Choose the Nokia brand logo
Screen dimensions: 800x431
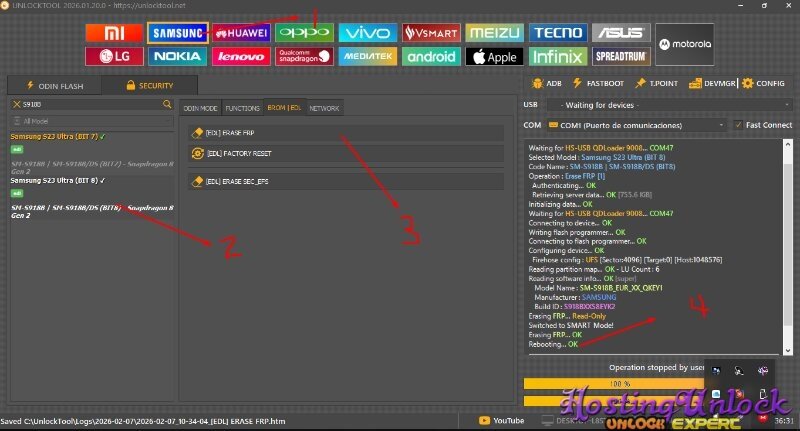tap(178, 56)
